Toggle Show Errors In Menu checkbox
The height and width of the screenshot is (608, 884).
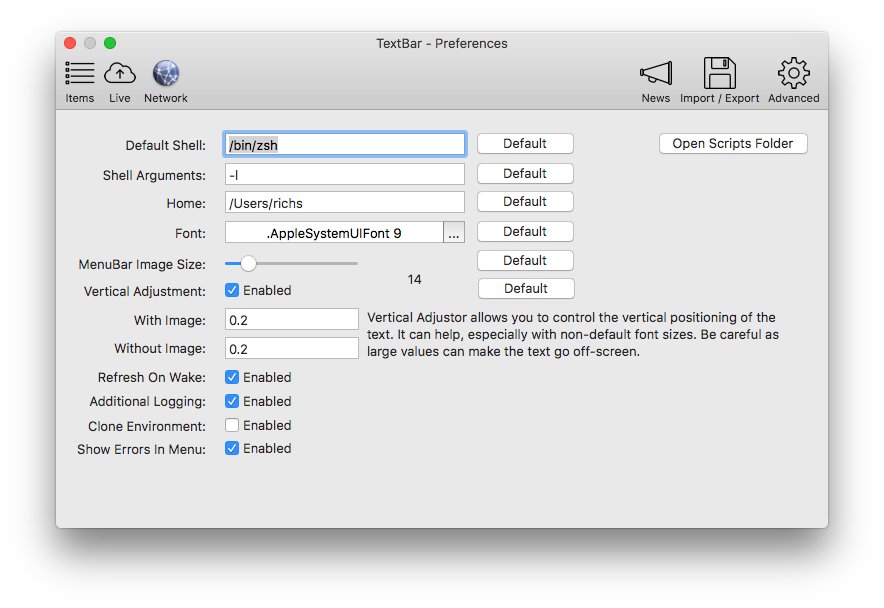232,448
